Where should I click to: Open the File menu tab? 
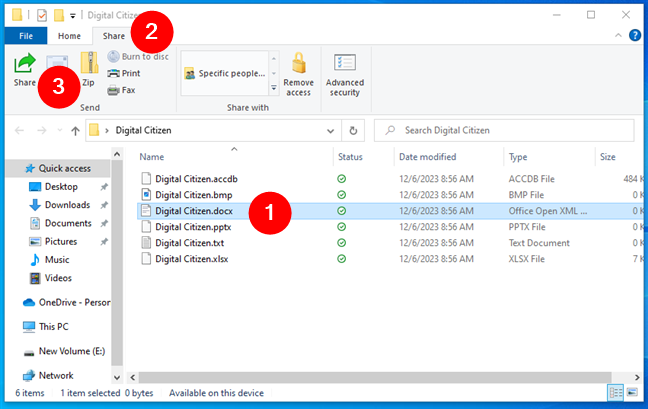coord(26,36)
